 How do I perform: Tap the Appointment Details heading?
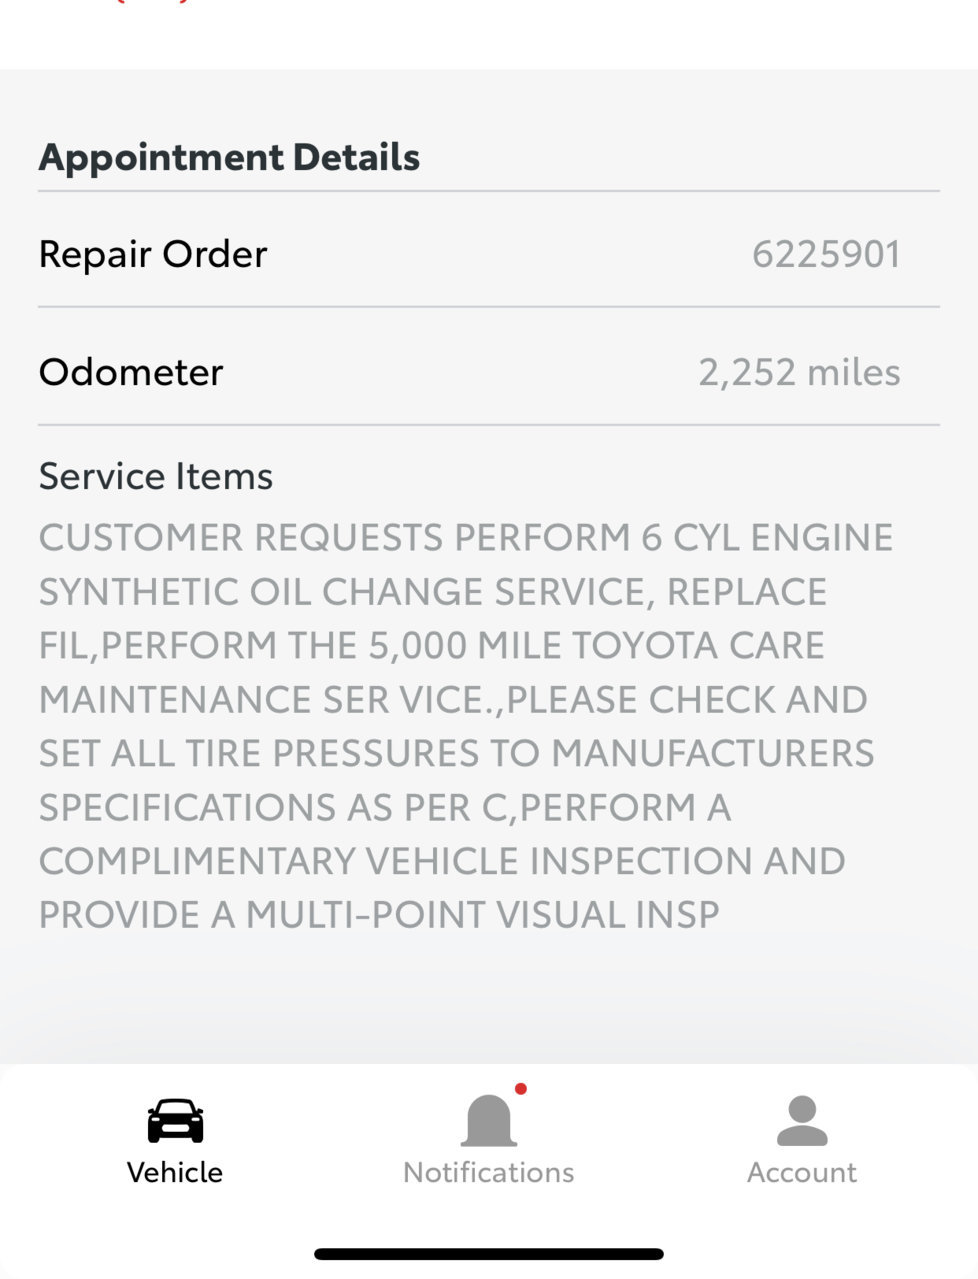229,157
